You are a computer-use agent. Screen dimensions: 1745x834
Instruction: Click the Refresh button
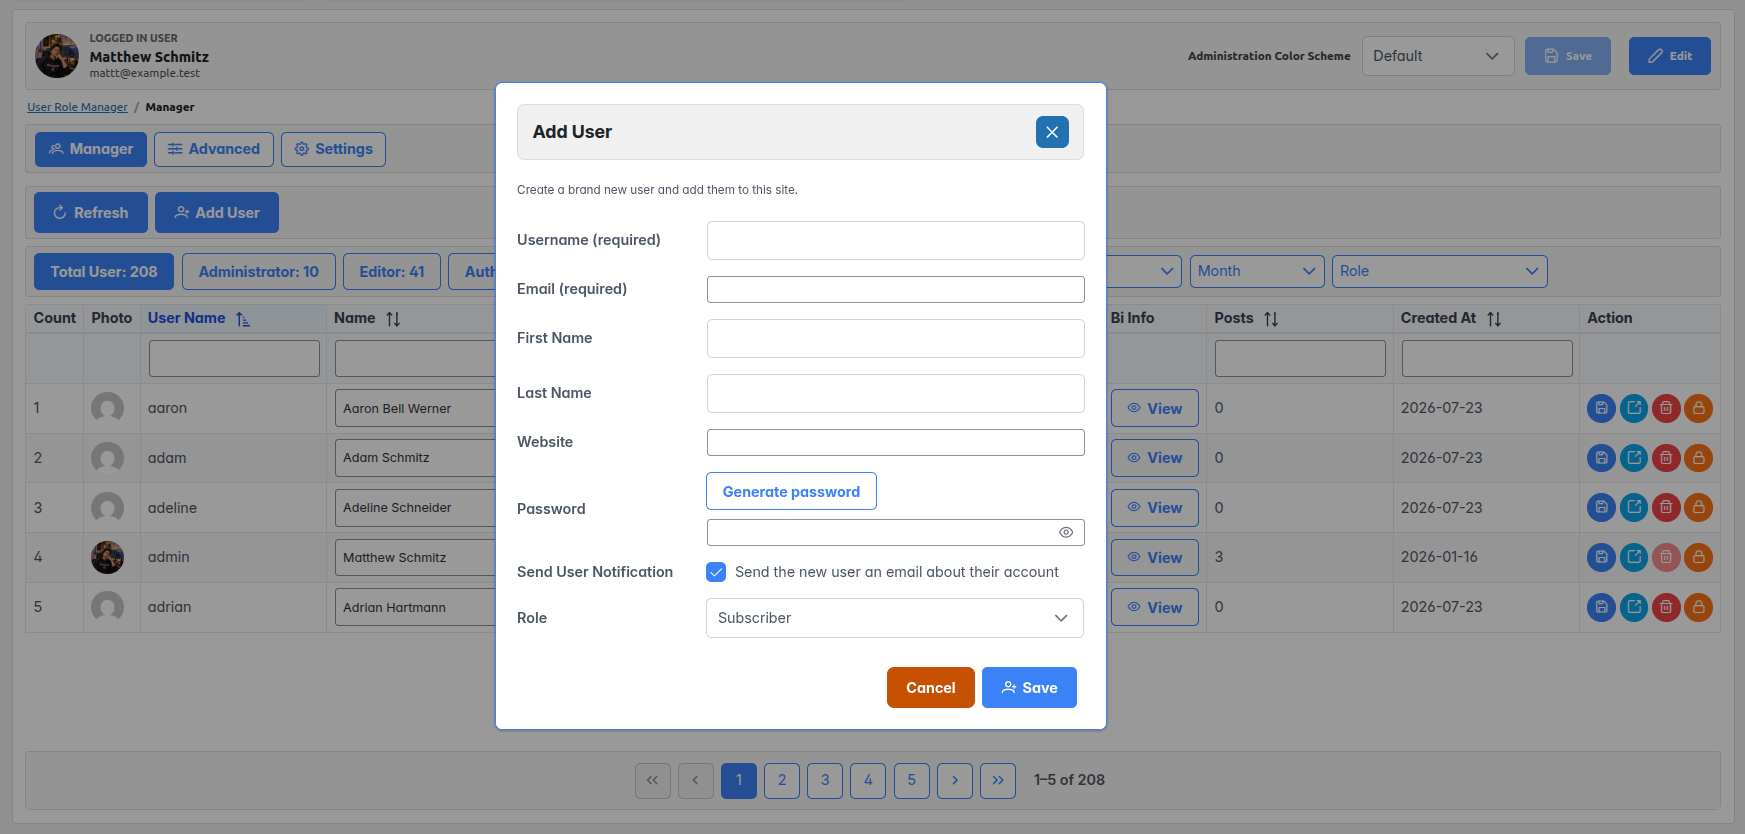coord(91,213)
